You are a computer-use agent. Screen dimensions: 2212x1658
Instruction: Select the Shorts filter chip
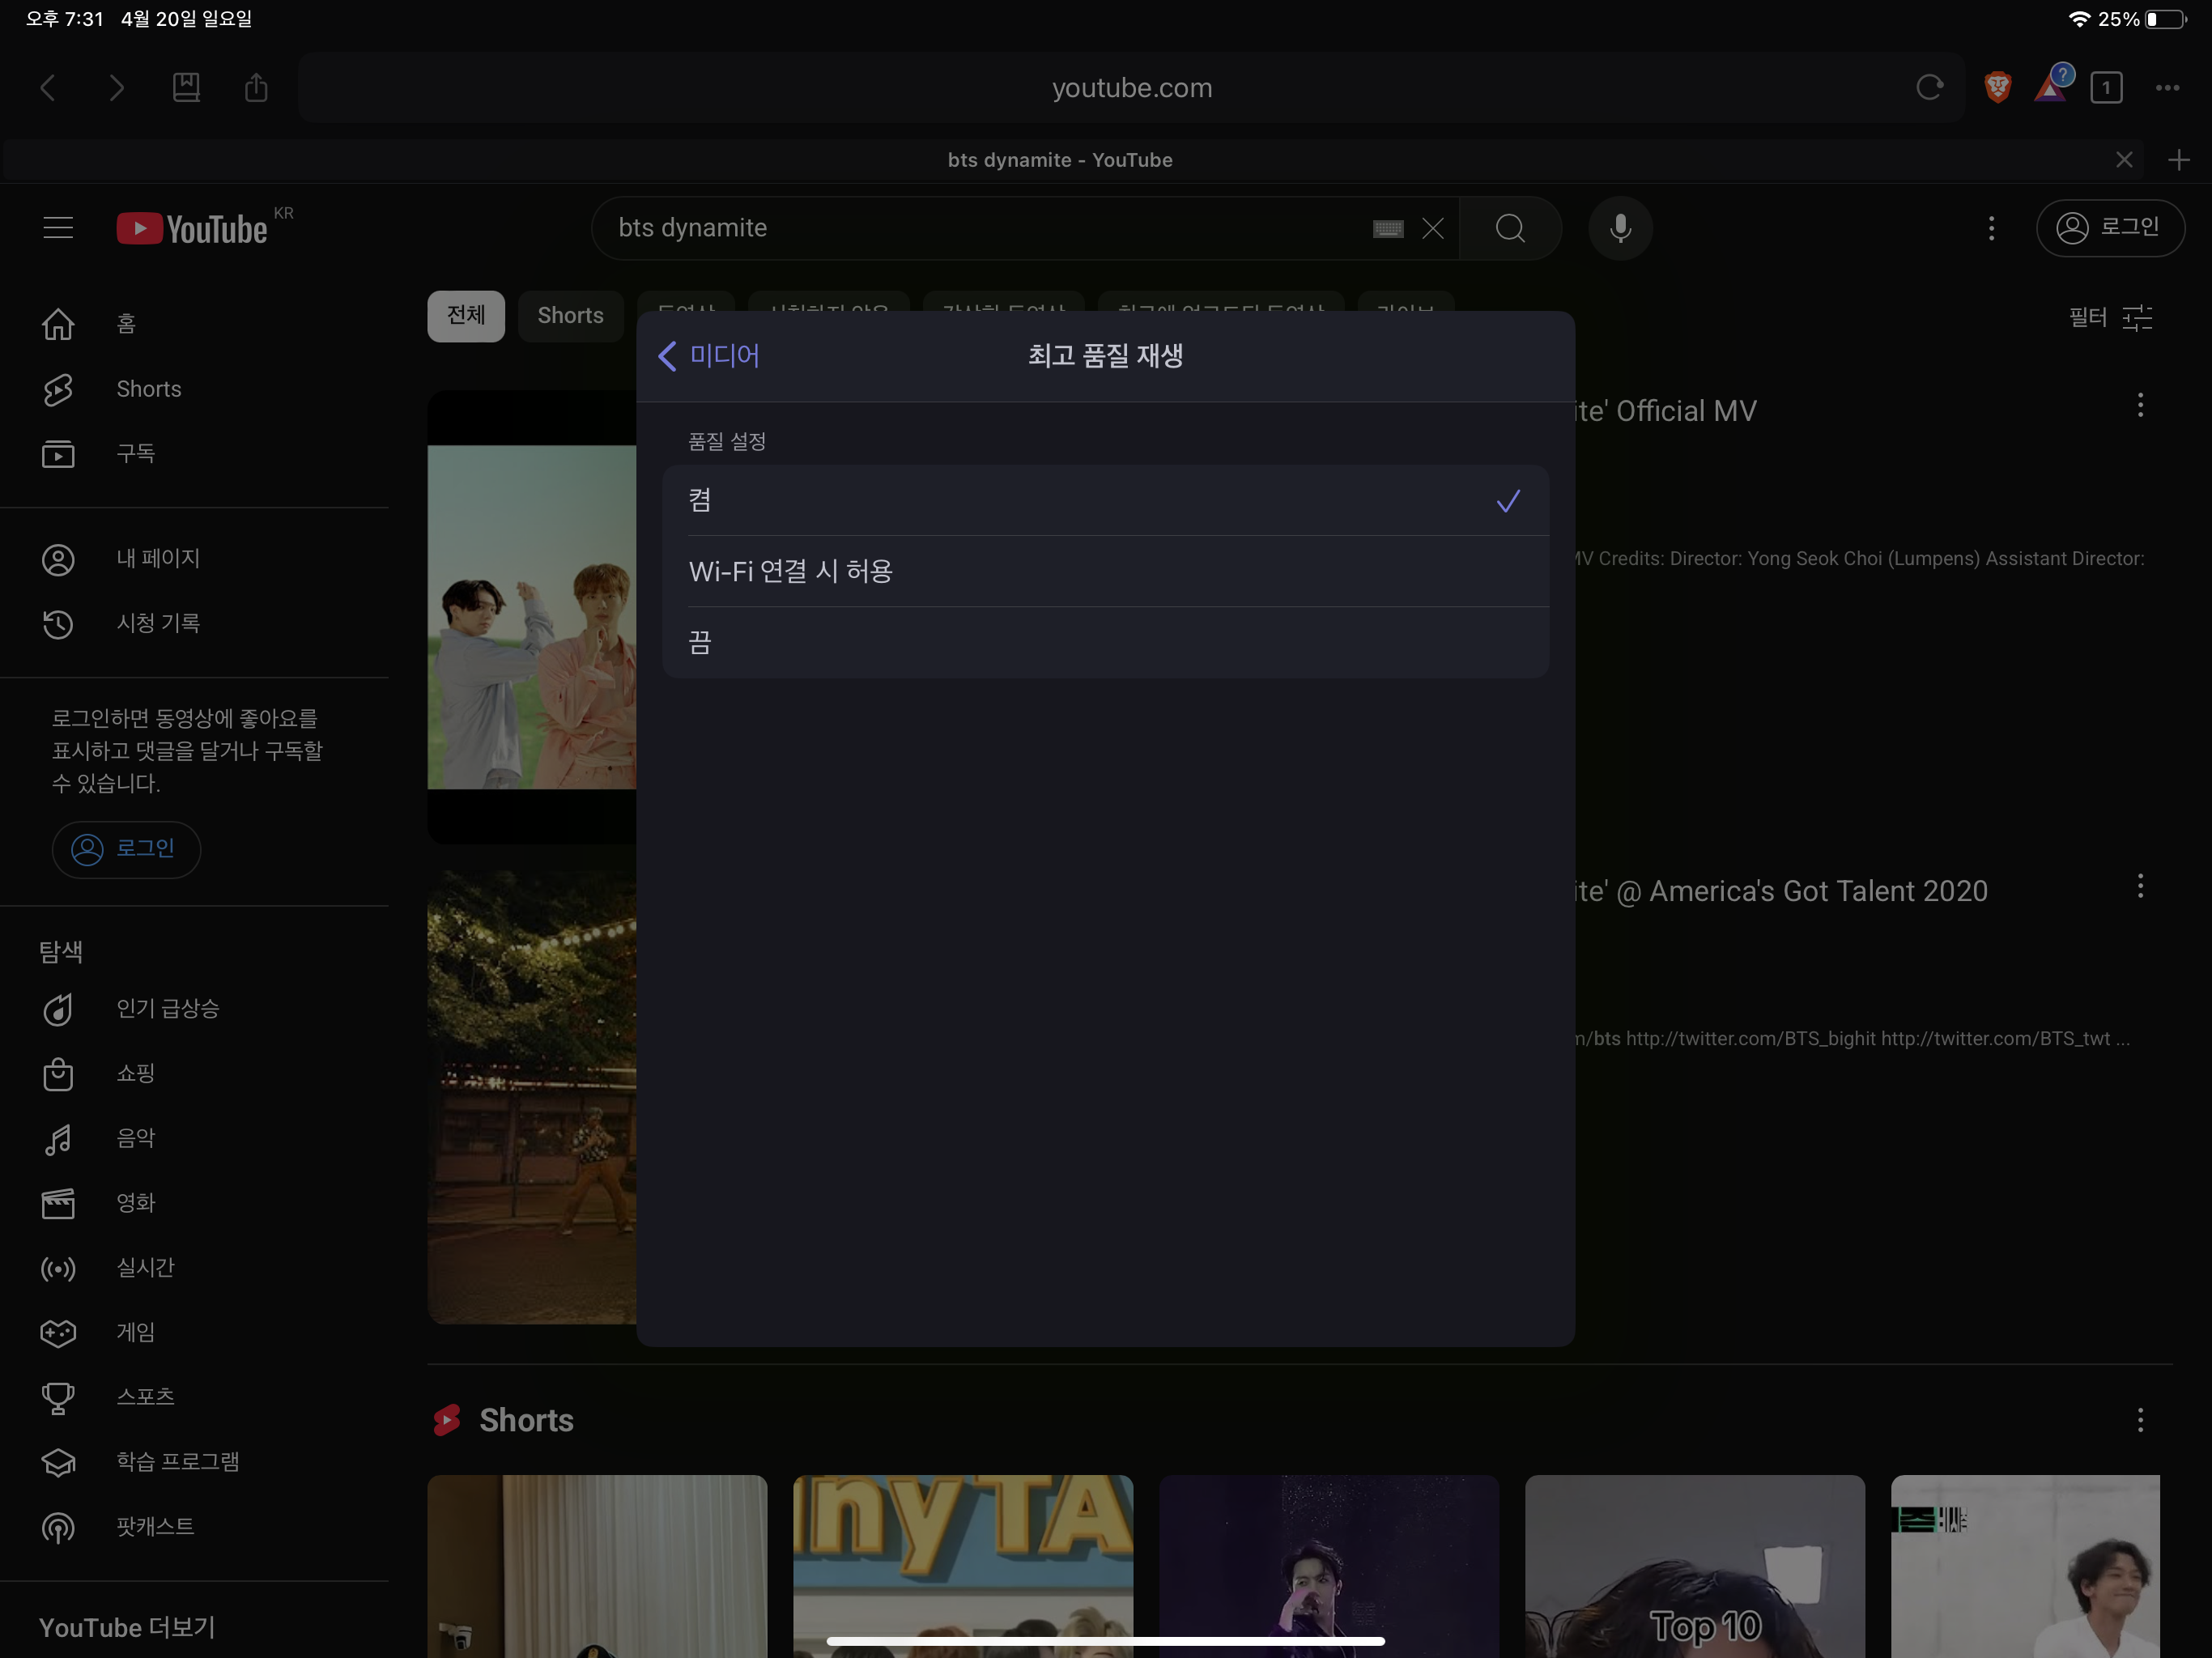(570, 316)
